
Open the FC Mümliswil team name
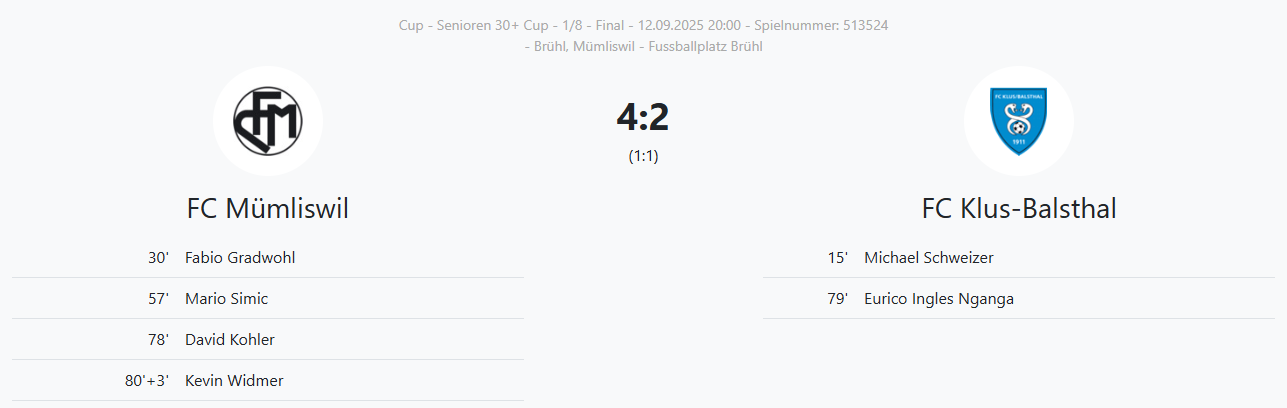(267, 208)
